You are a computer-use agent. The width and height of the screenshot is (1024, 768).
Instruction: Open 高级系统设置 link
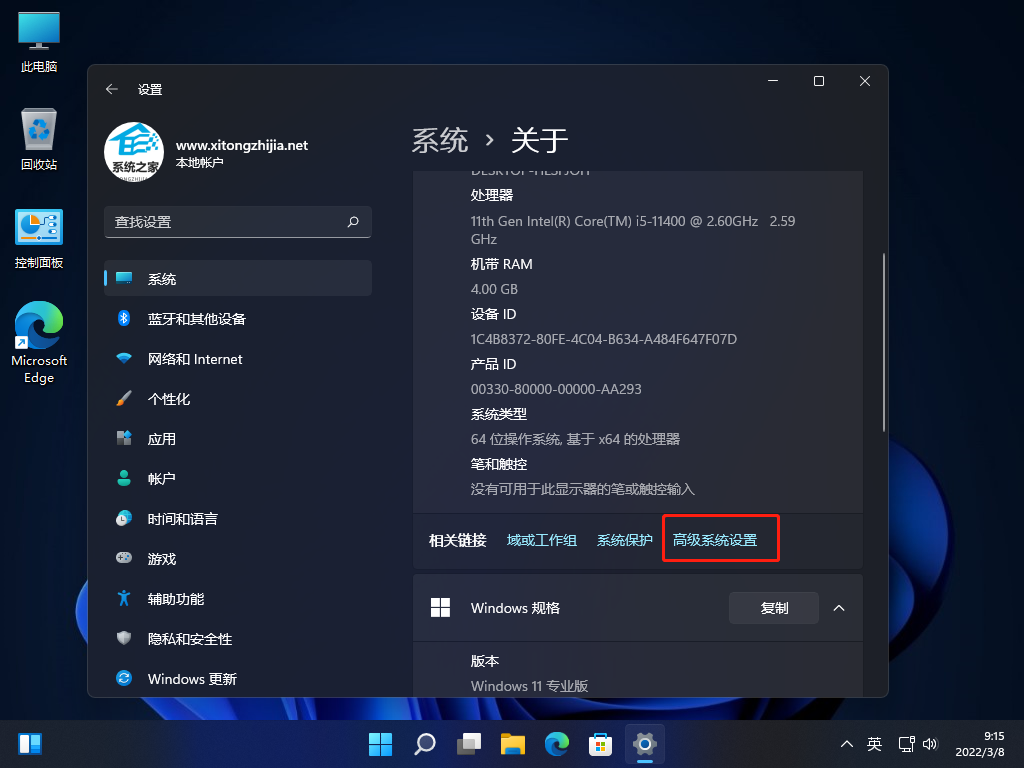coord(719,538)
